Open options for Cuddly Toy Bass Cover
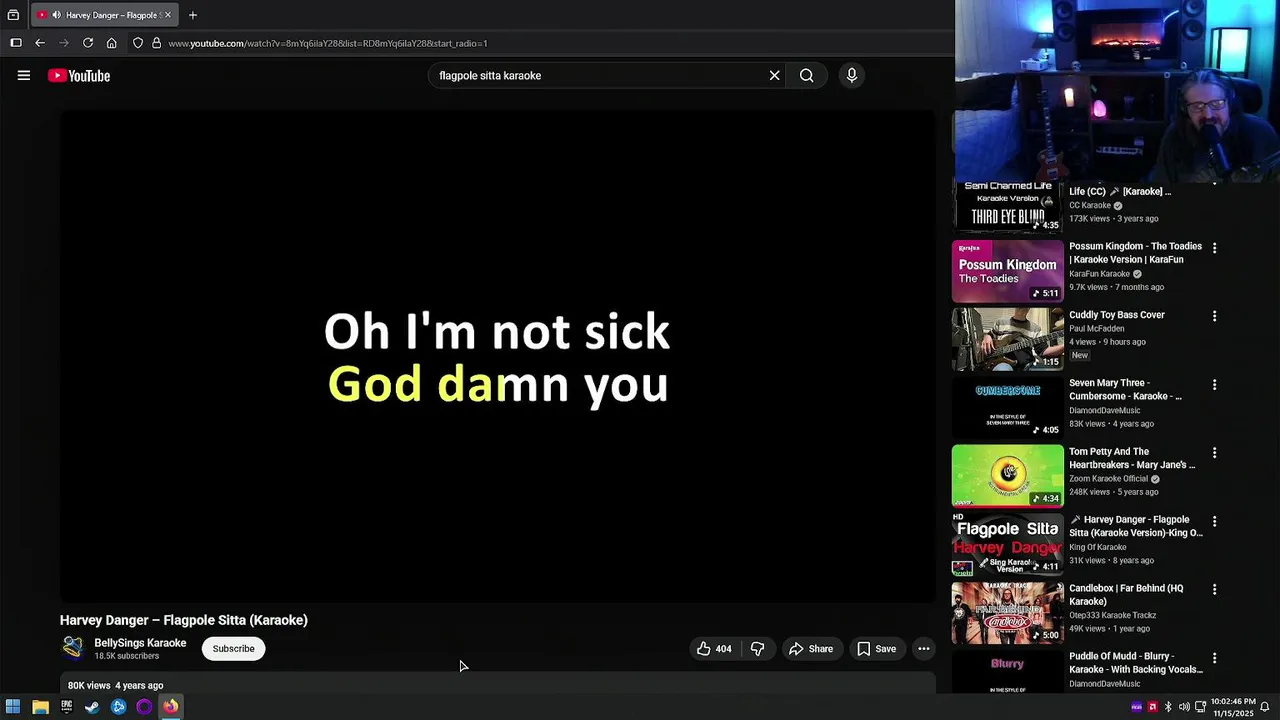1280x720 pixels. coord(1214,316)
